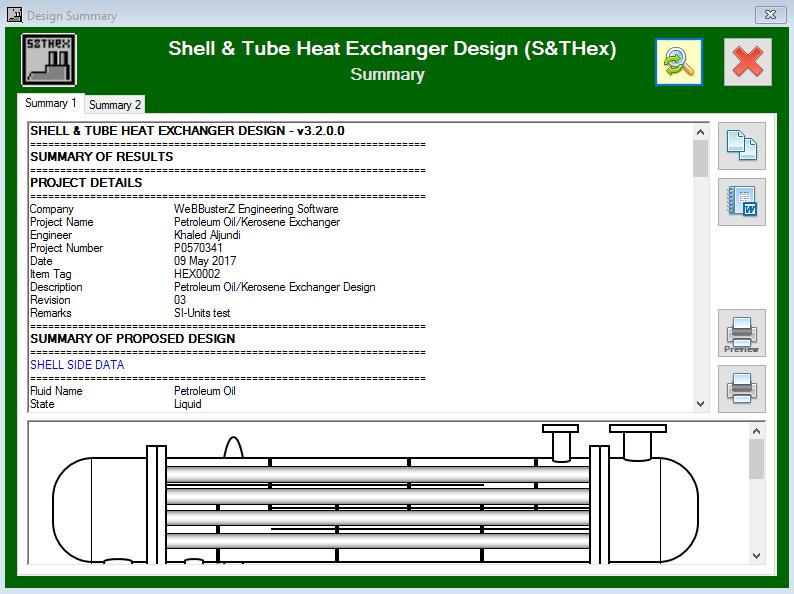
Task: Click the red X exit icon
Action: tap(747, 62)
